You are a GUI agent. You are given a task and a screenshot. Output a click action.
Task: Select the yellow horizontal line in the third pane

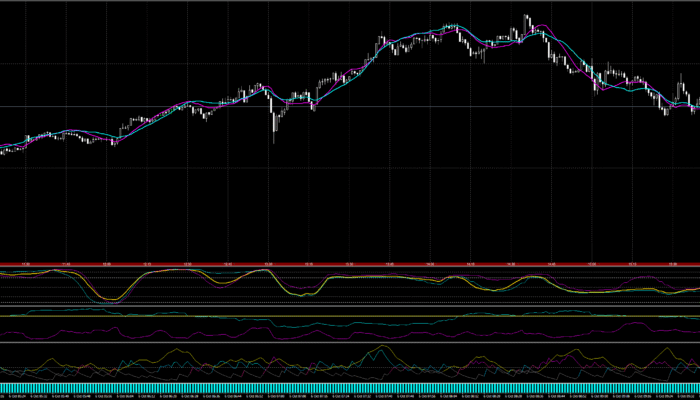(350, 316)
